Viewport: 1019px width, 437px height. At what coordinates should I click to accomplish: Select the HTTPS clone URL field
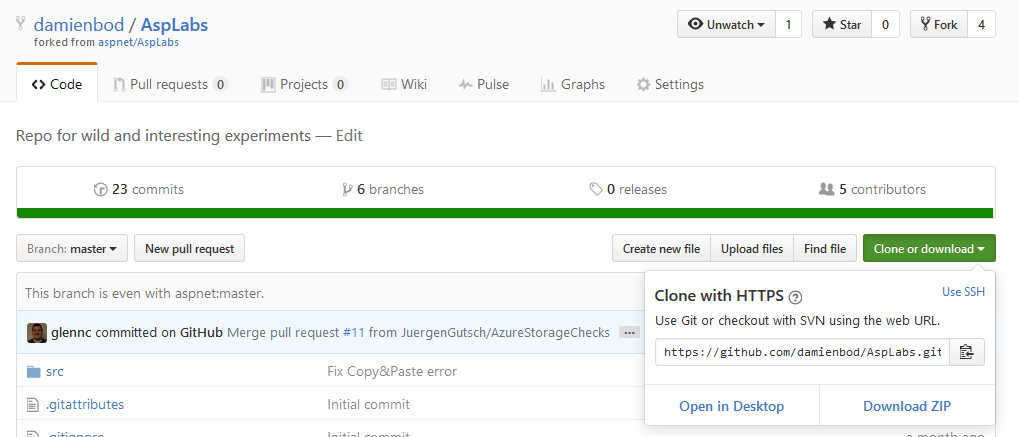coord(802,352)
